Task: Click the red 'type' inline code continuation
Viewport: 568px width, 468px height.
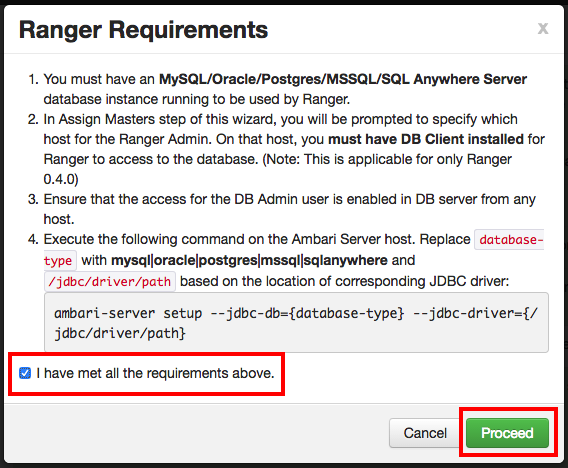Action: pyautogui.click(x=60, y=260)
